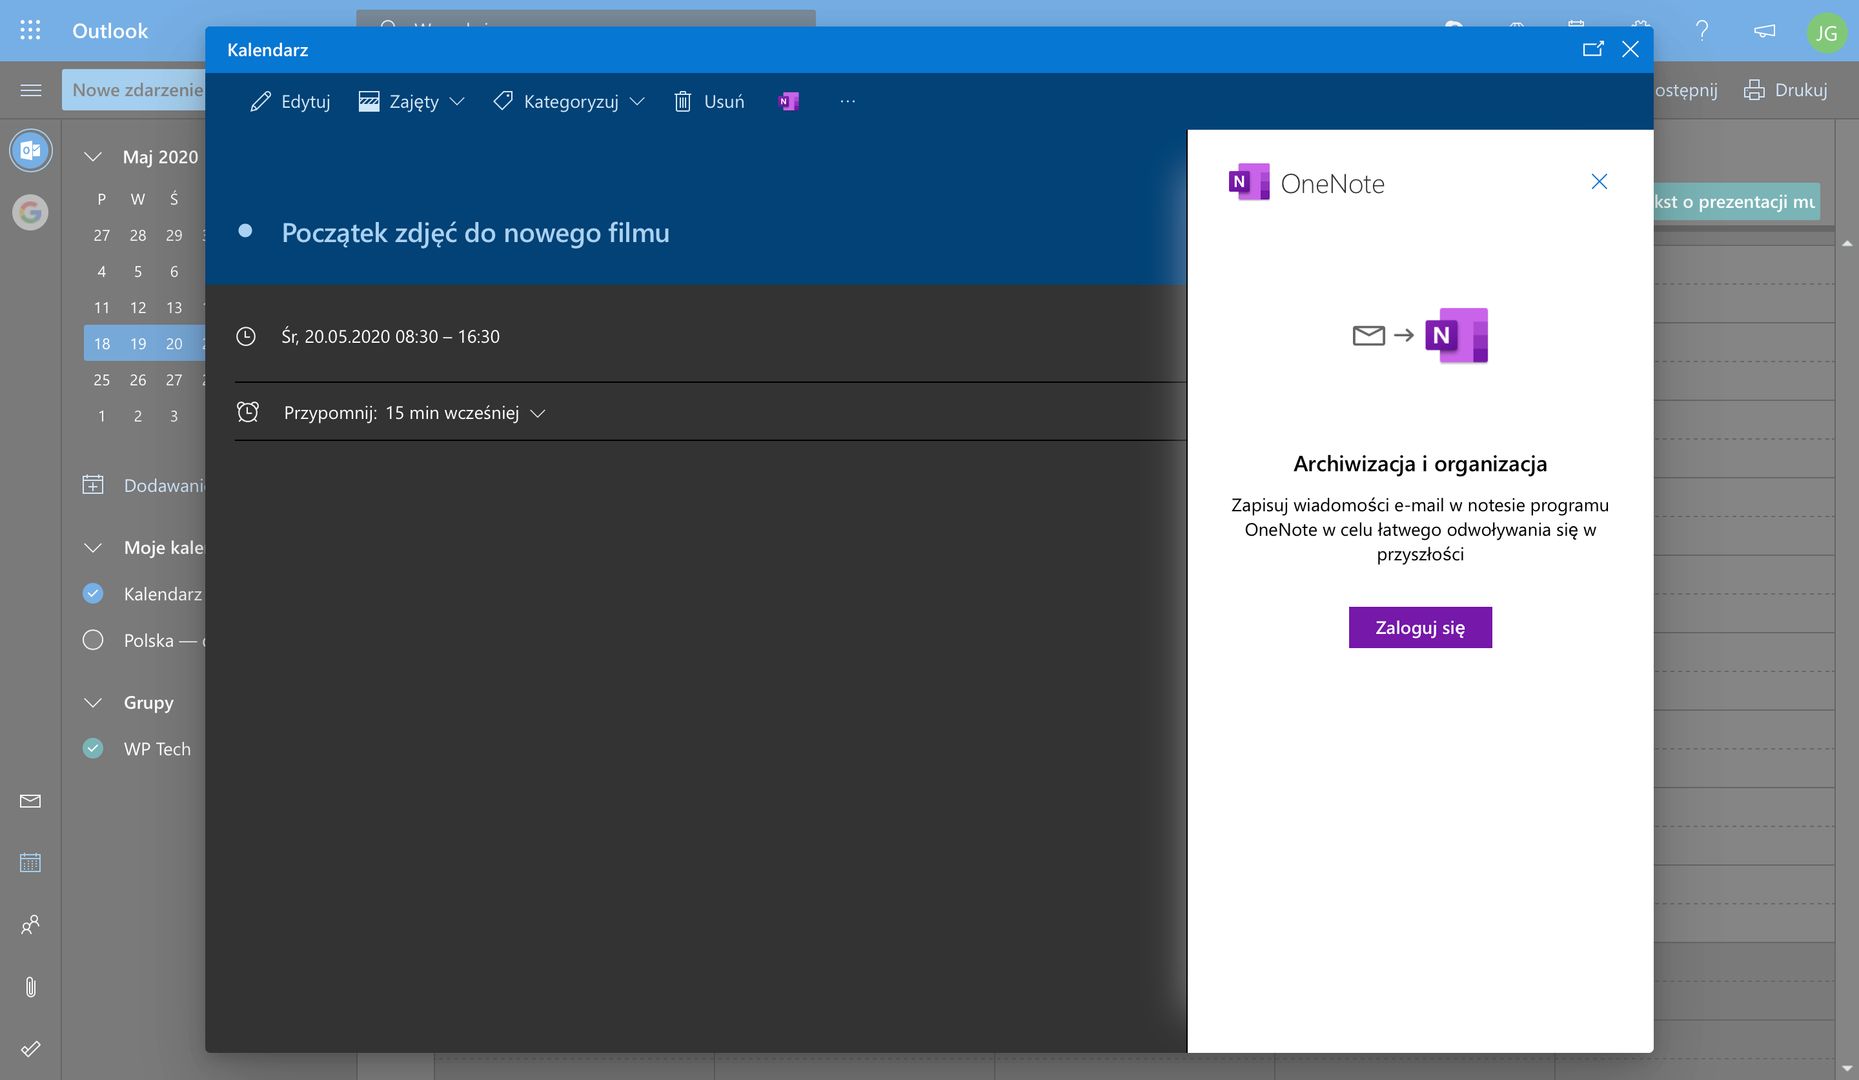1859x1080 pixels.
Task: Click the prezentacji event in background calendar
Action: [x=1736, y=202]
